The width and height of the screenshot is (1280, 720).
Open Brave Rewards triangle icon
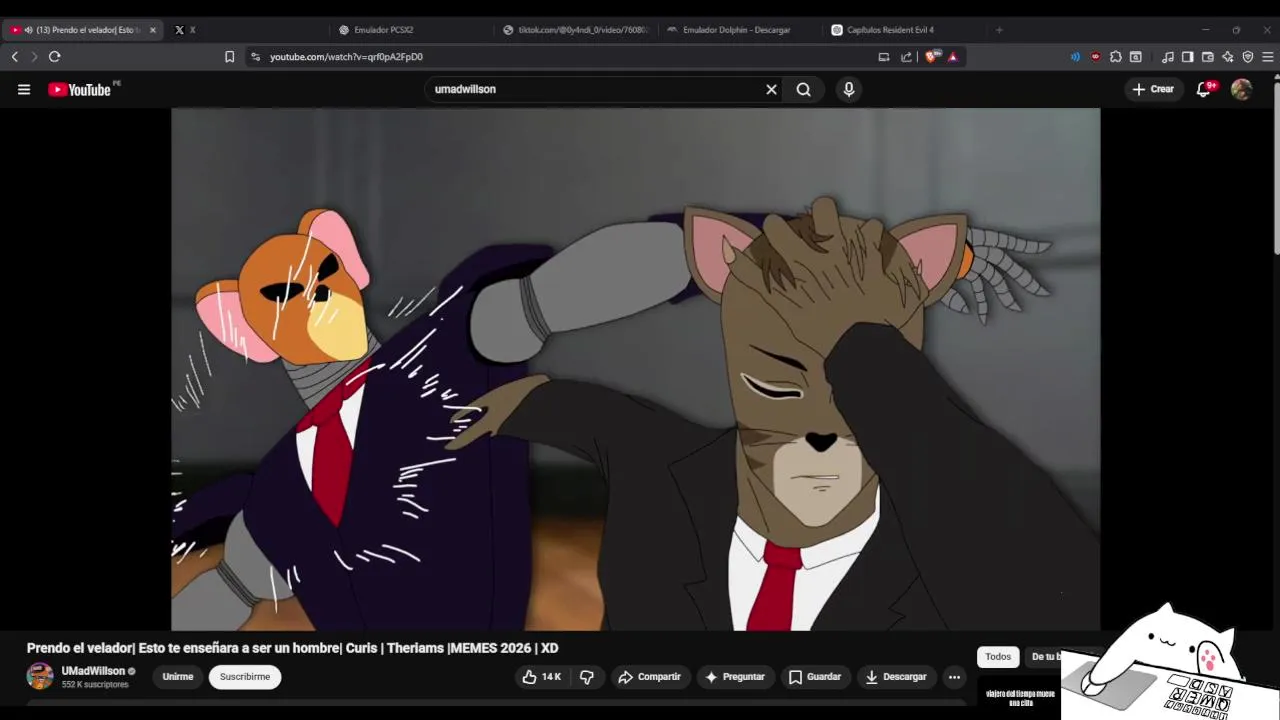click(x=952, y=57)
